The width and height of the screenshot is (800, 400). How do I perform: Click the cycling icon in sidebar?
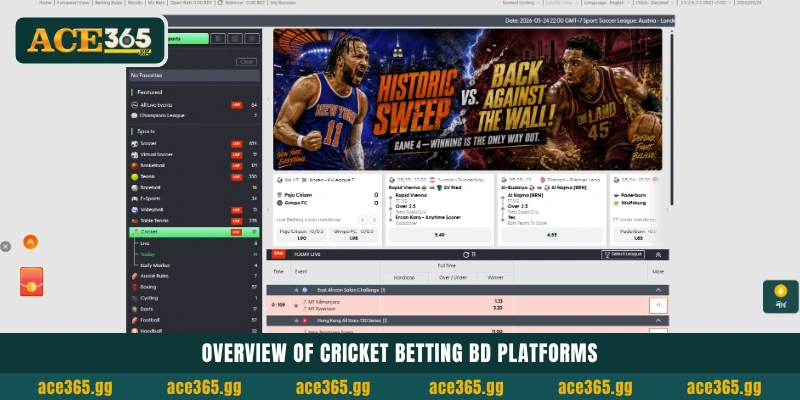pyautogui.click(x=135, y=298)
